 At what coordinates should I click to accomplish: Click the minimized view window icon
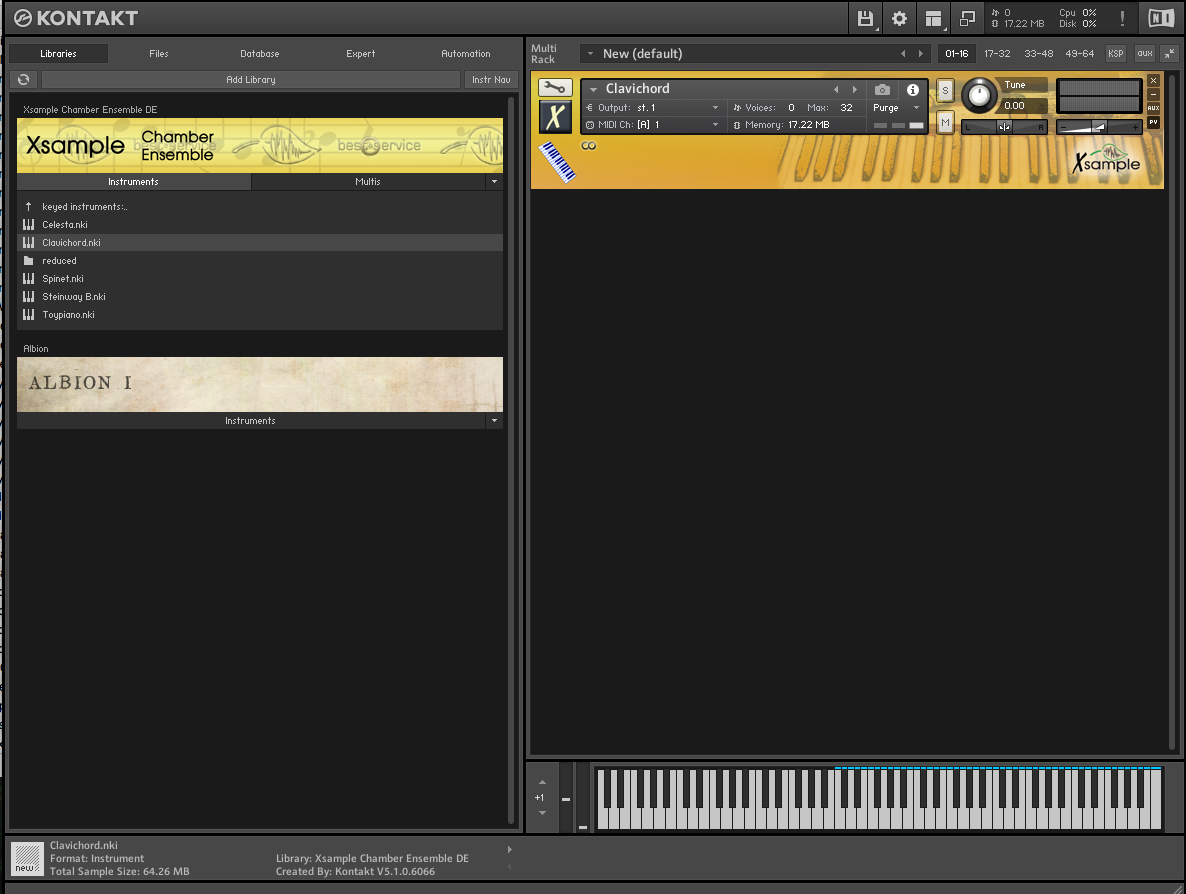967,18
